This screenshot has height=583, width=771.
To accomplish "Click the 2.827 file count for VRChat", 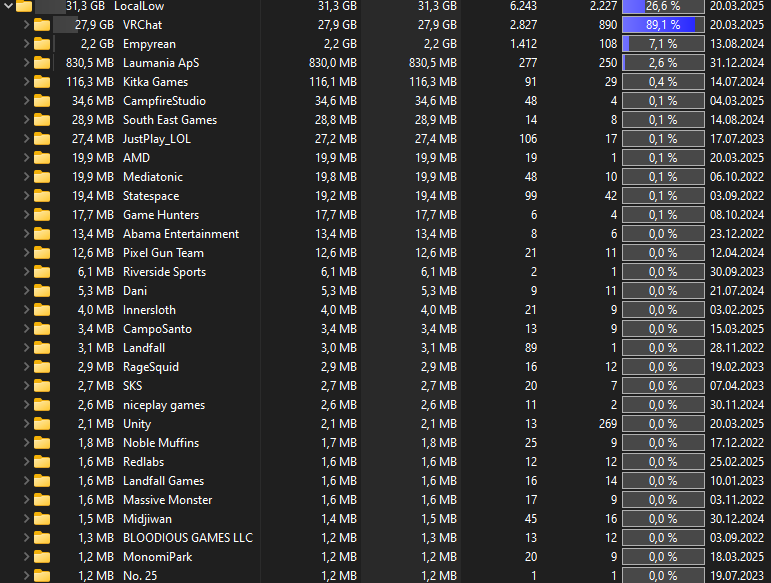I will 523,25.
